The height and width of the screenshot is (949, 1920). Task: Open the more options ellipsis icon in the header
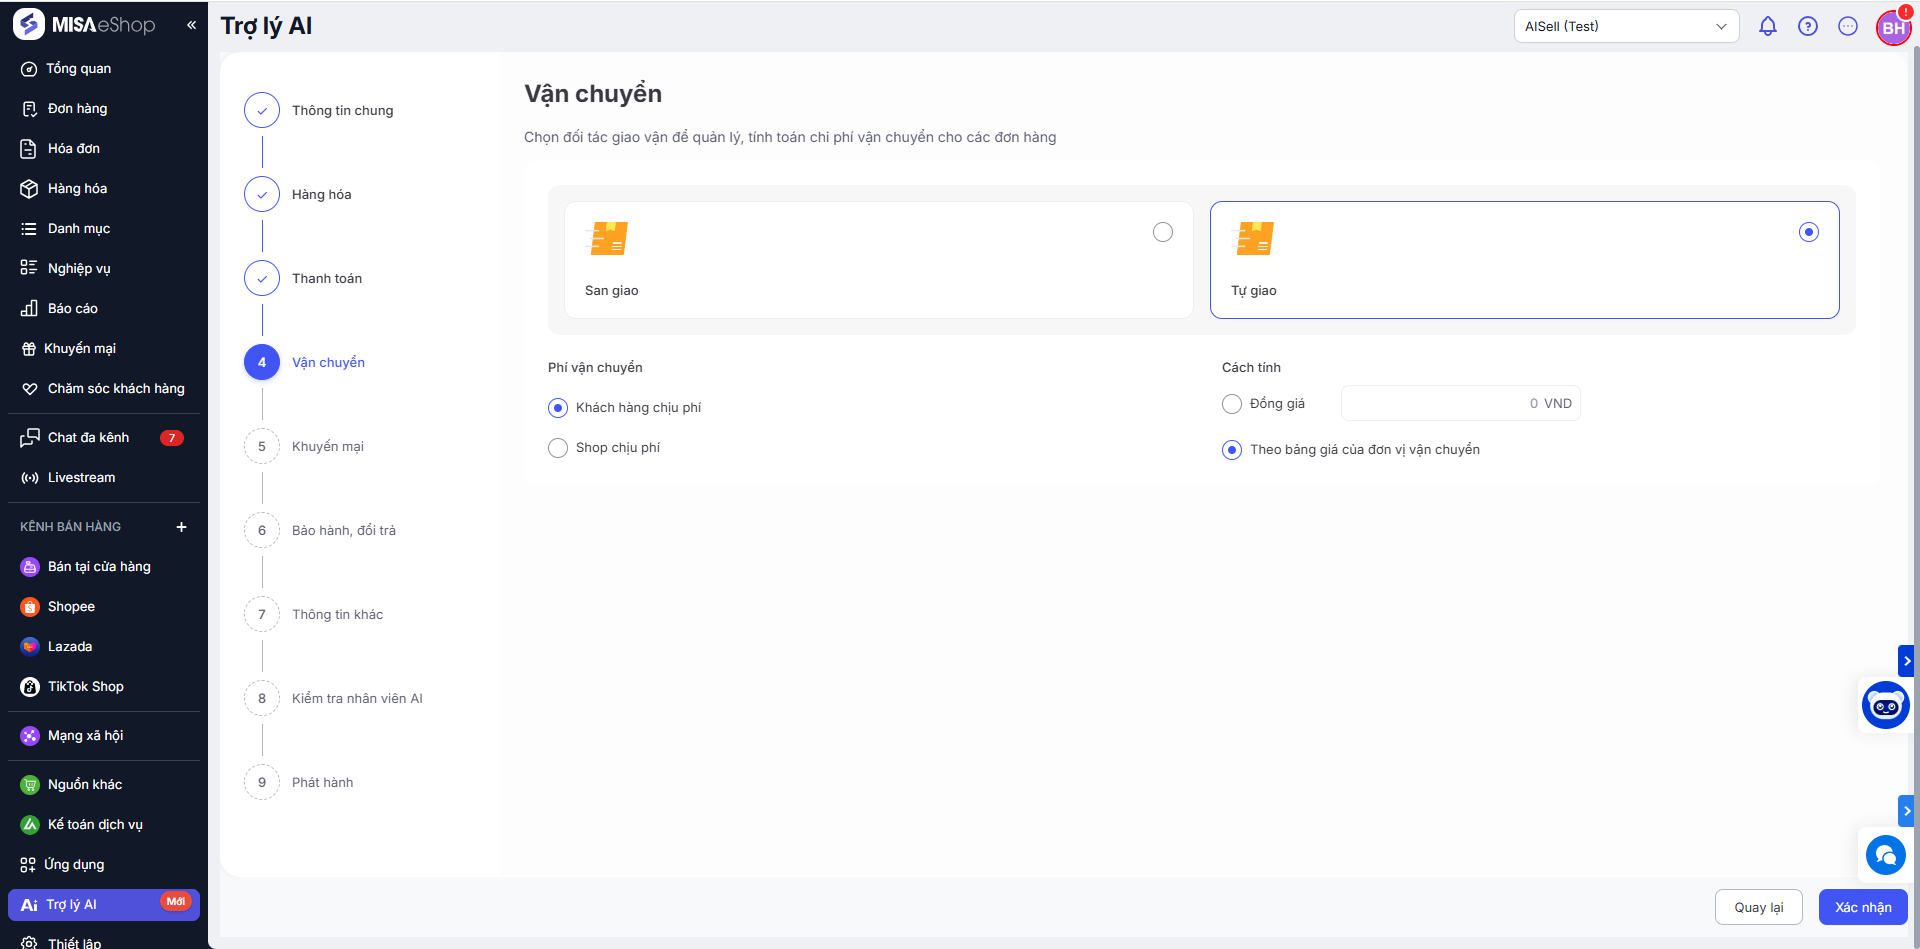1847,27
